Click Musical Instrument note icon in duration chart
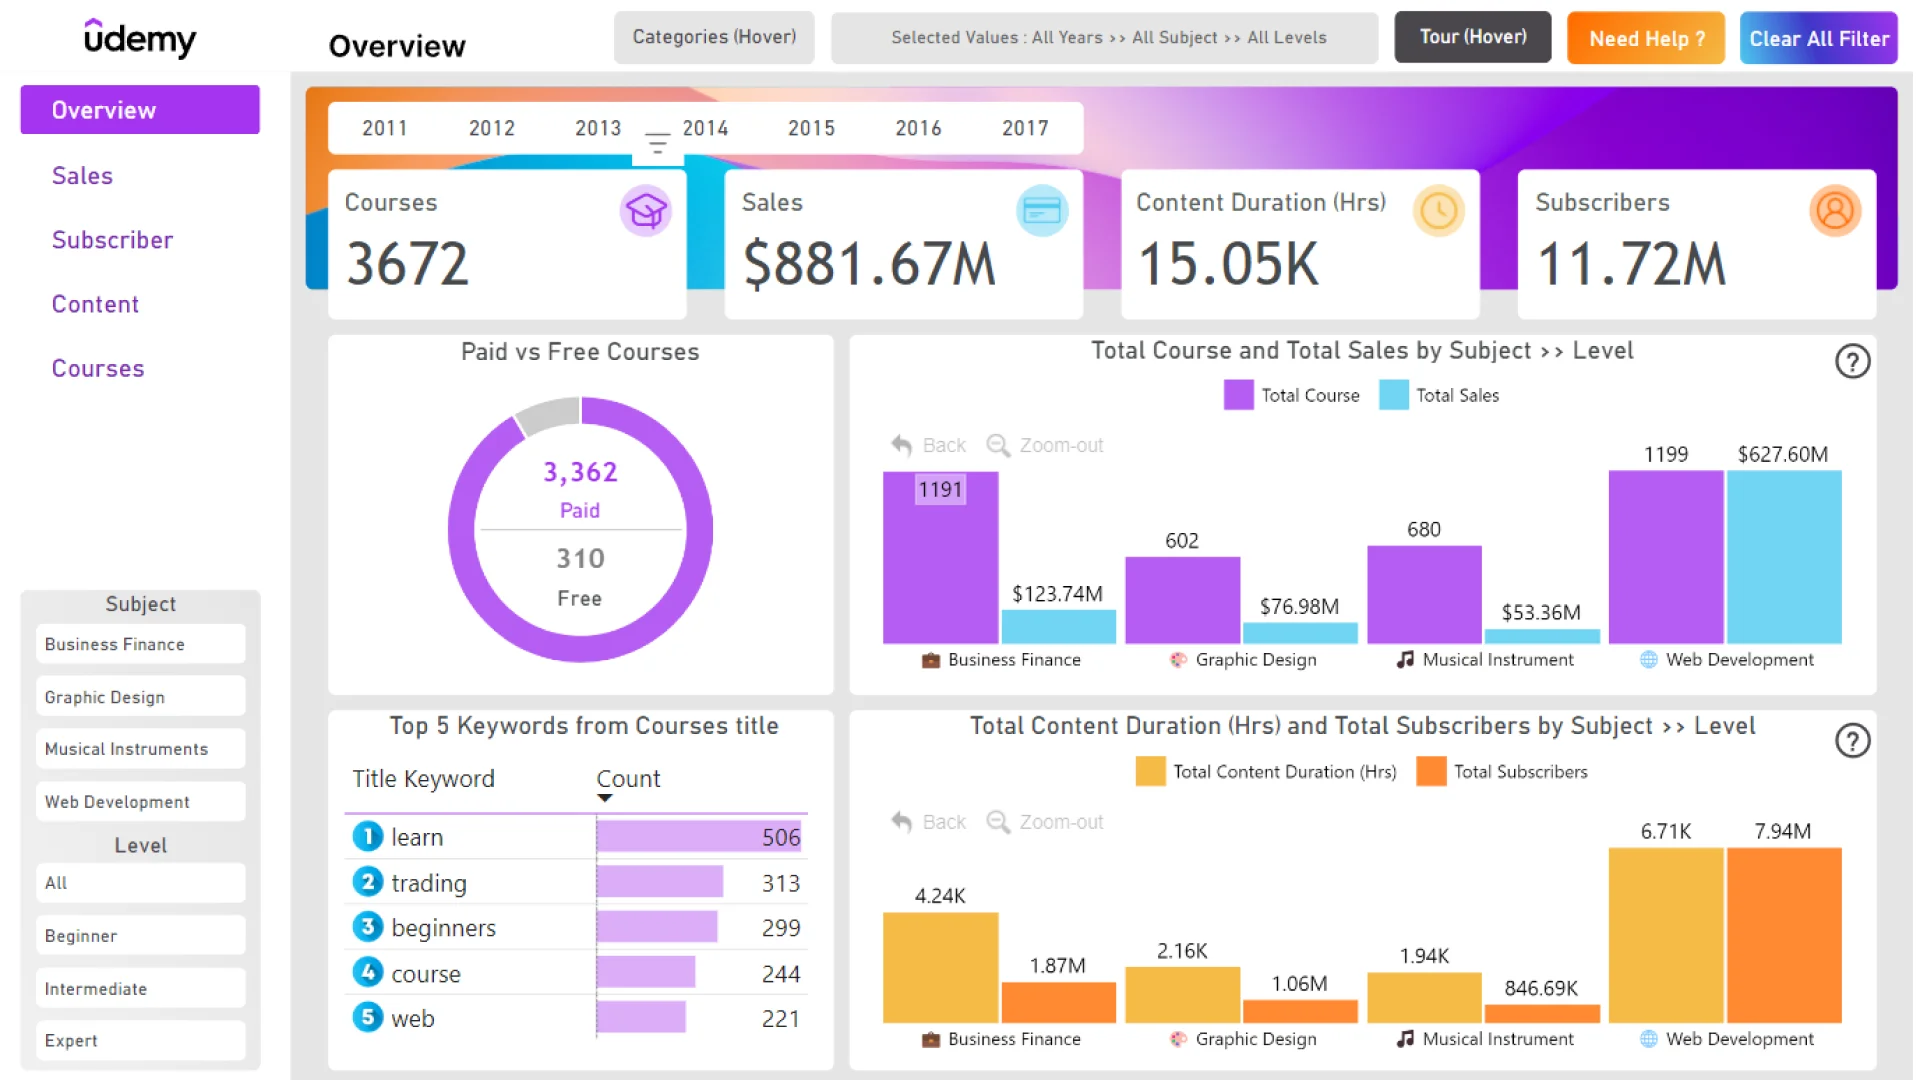Screen dimensions: 1920x1080 pyautogui.click(x=1405, y=1039)
